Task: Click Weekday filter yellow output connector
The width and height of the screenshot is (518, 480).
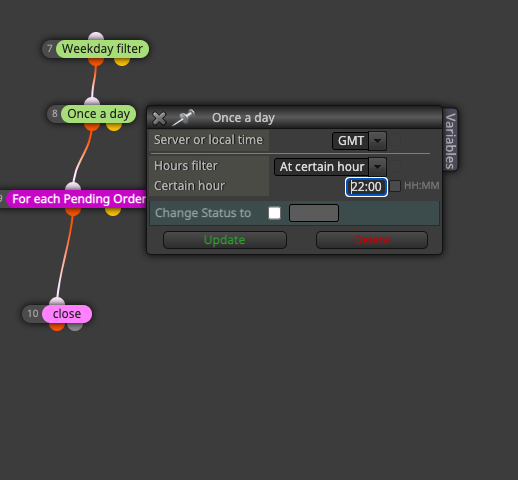Action: click(x=122, y=62)
